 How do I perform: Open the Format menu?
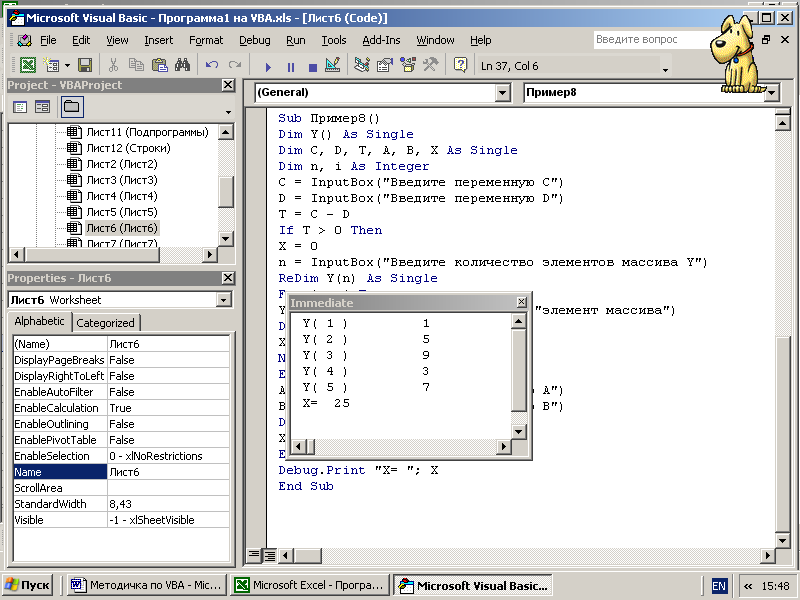[206, 40]
